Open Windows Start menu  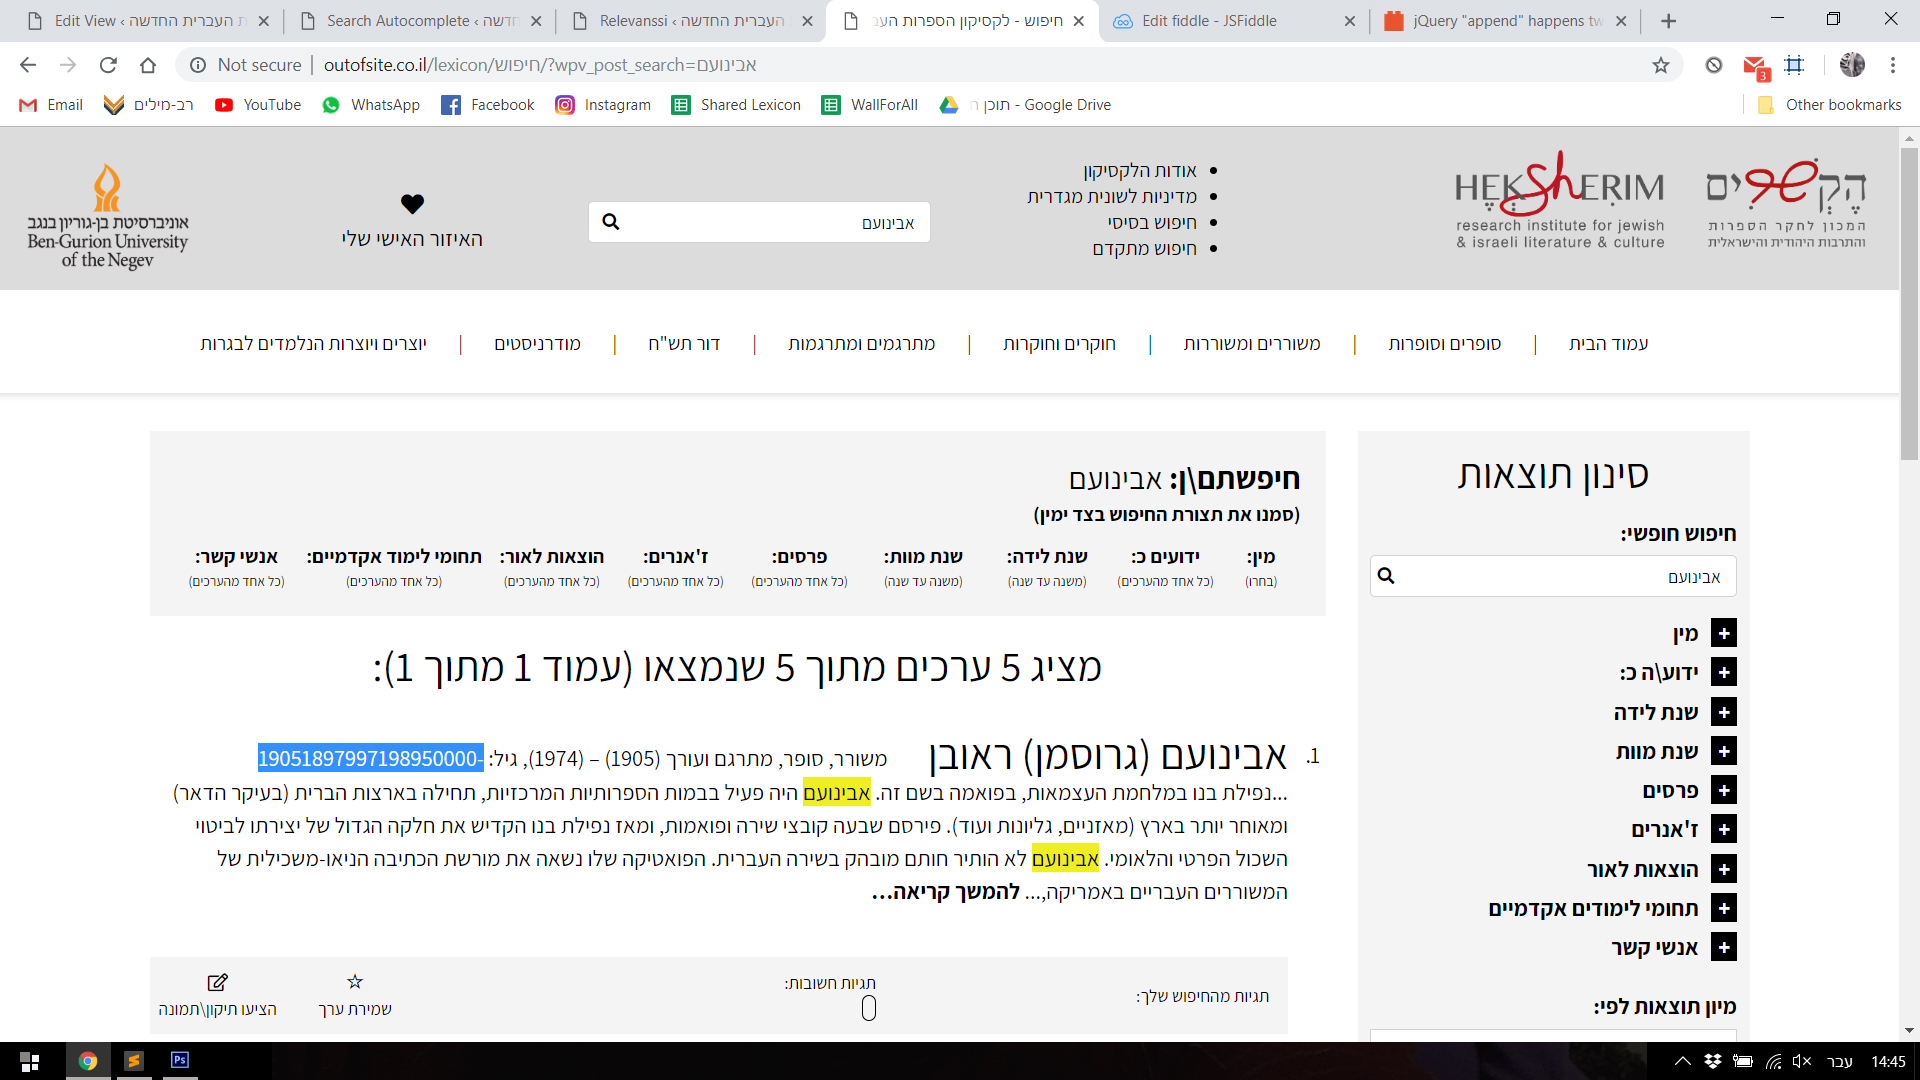pyautogui.click(x=30, y=1061)
